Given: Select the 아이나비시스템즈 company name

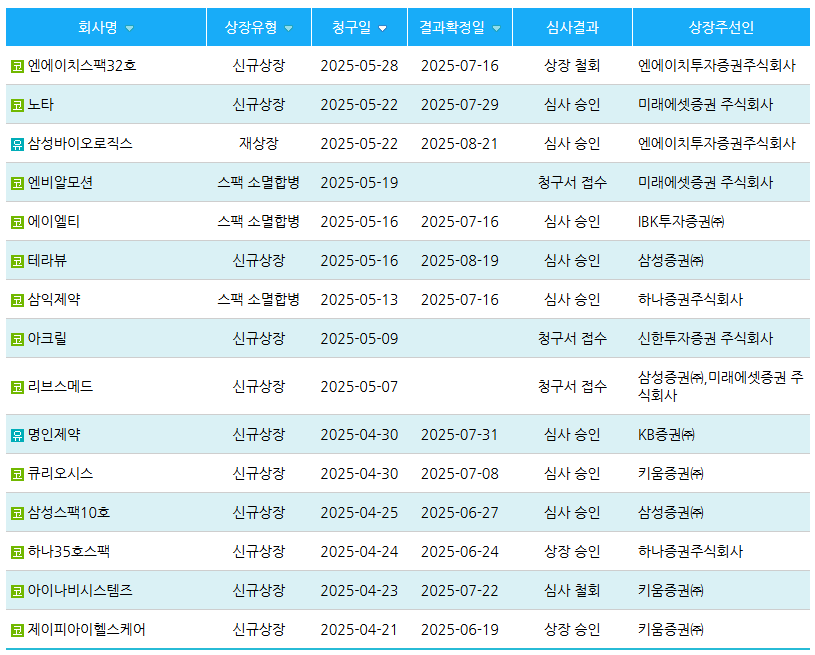Looking at the screenshot, I should tap(80, 591).
